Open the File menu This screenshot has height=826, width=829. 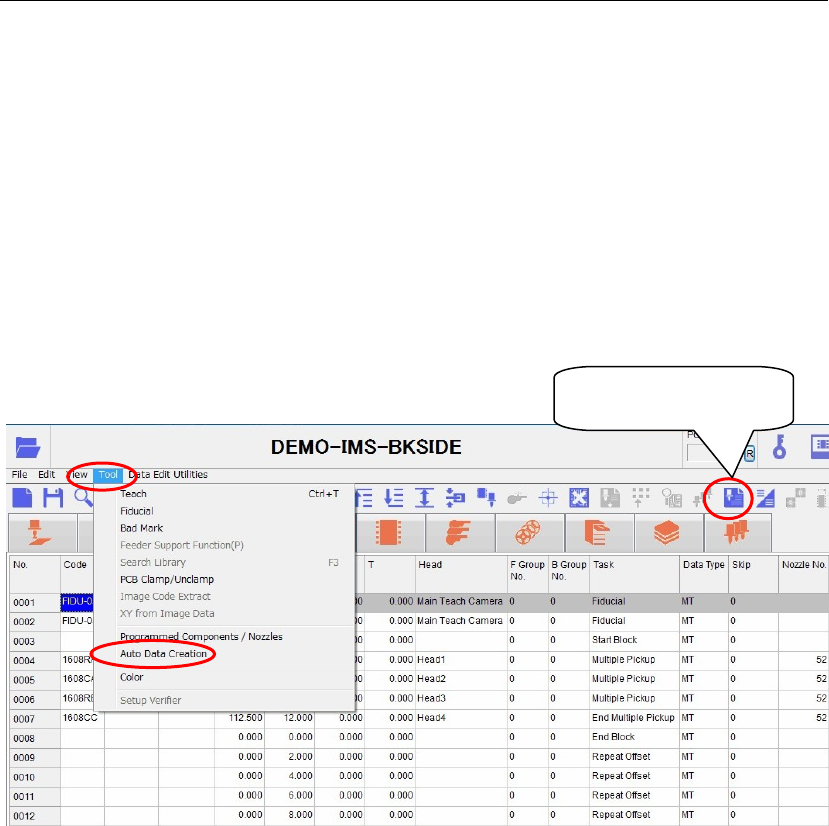(x=20, y=474)
